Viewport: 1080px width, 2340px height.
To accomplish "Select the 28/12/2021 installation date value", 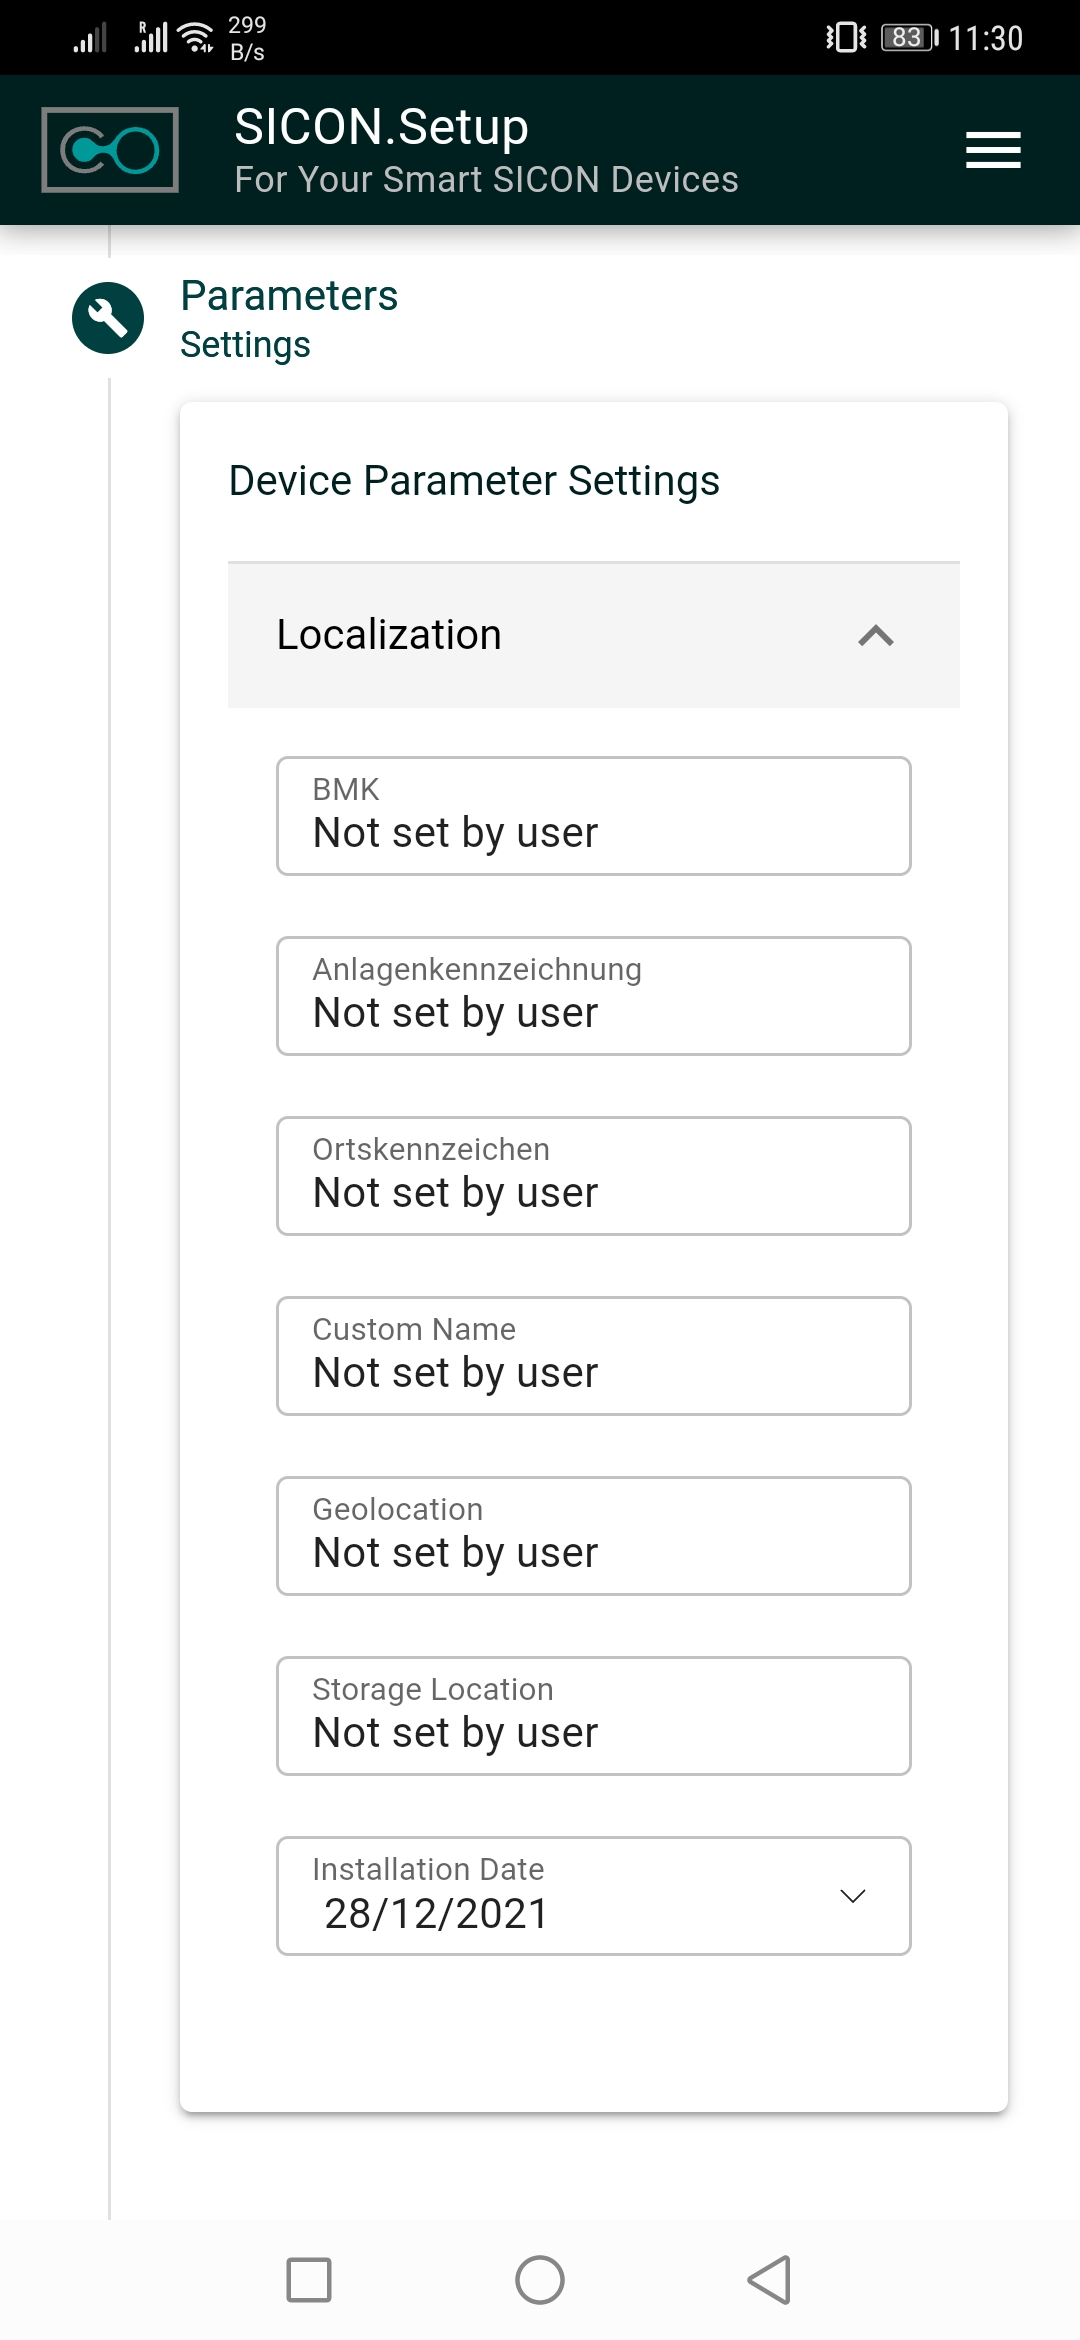I will [437, 1914].
